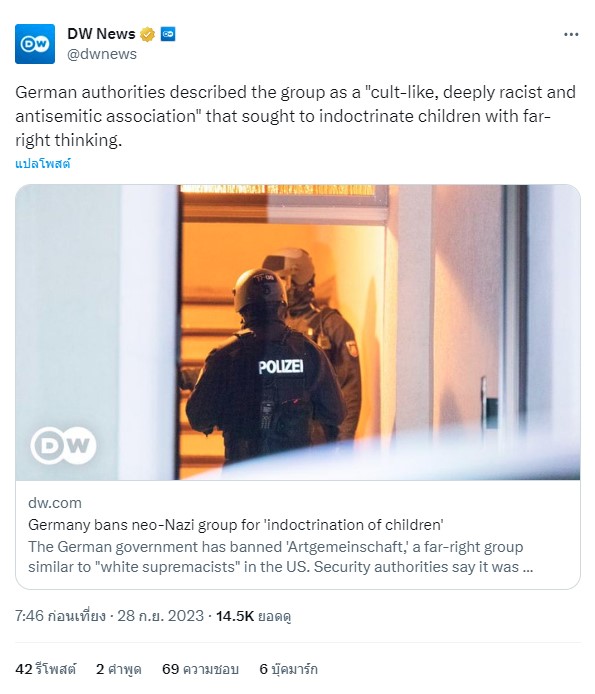Click the 7:46 post timestamp

[x=60, y=616]
